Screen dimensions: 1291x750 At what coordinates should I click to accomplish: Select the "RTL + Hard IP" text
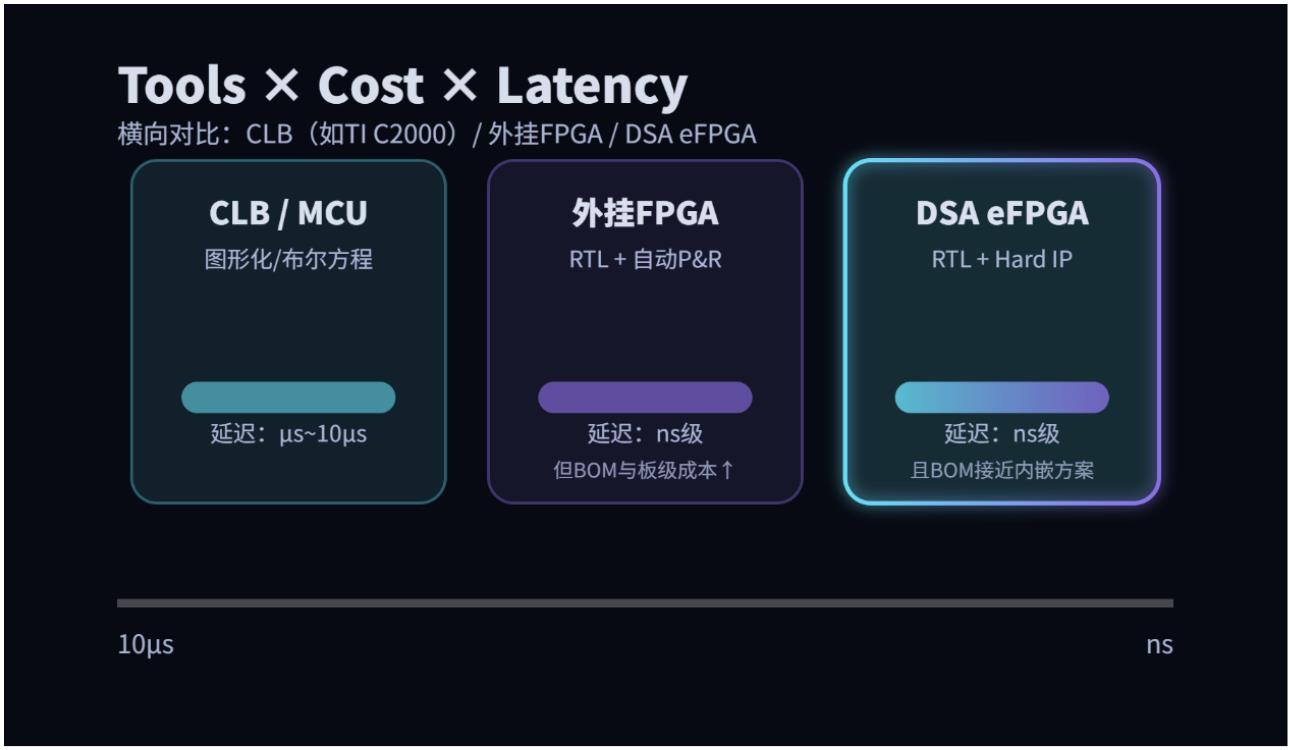click(x=1002, y=259)
